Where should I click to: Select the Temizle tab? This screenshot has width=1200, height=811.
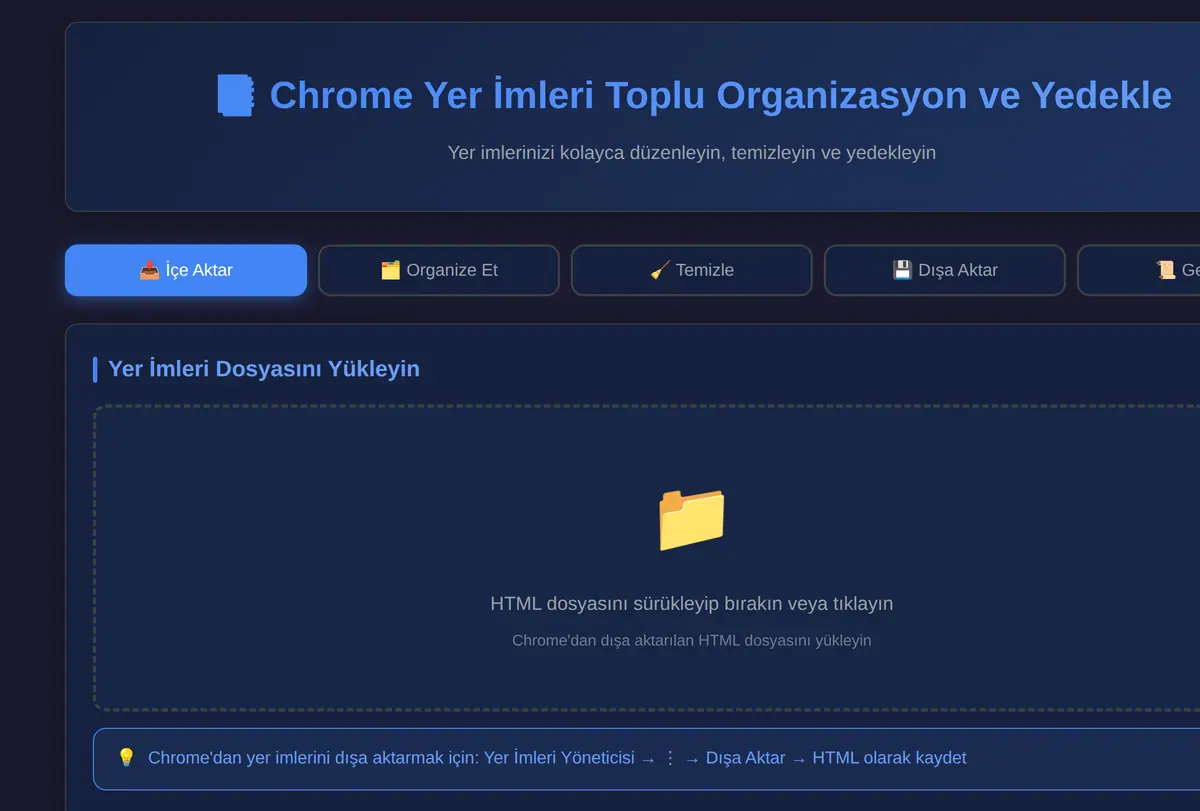coord(692,270)
